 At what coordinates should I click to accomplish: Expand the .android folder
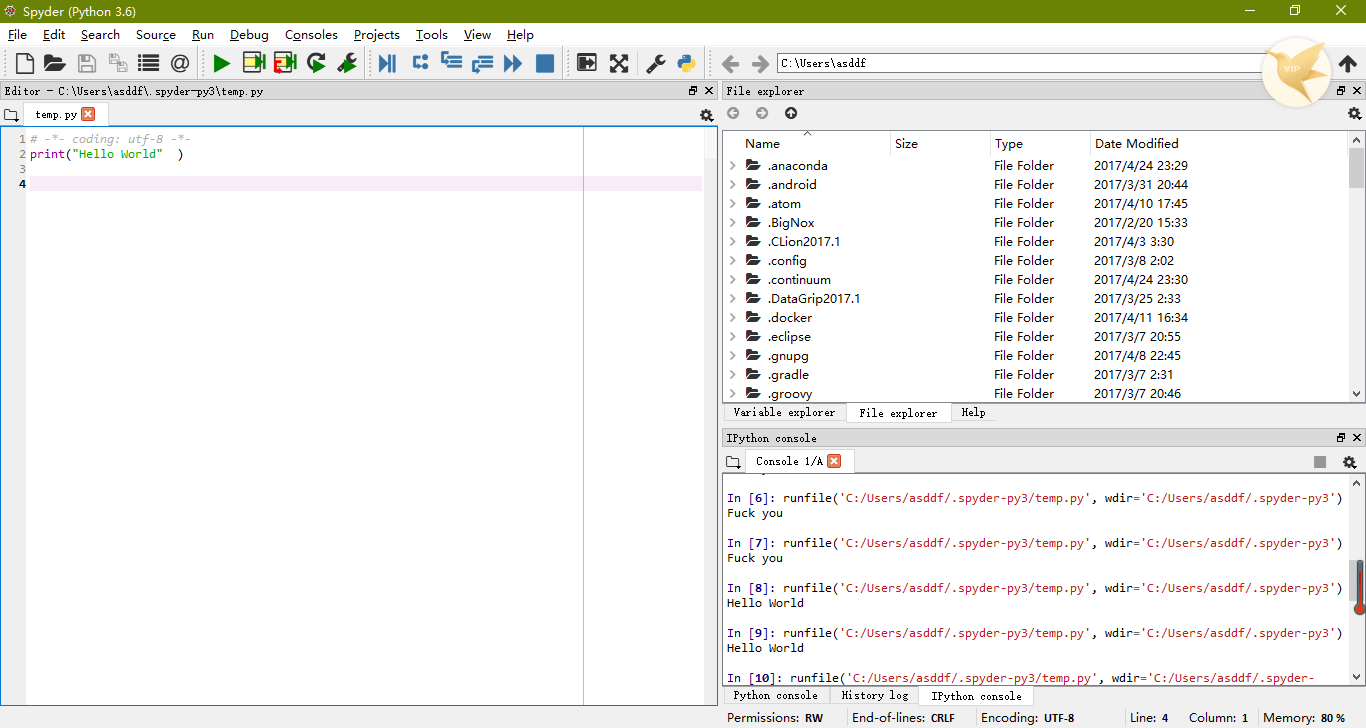coord(732,185)
